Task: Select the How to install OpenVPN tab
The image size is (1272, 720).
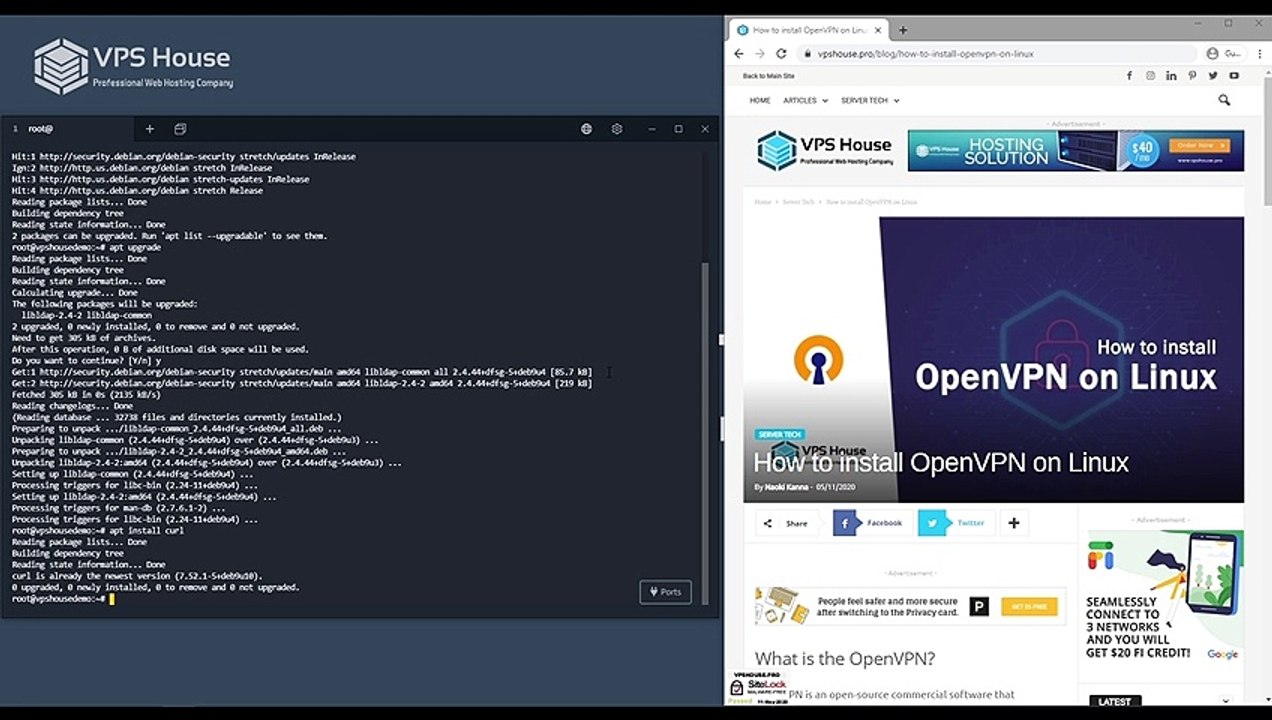Action: click(x=808, y=30)
